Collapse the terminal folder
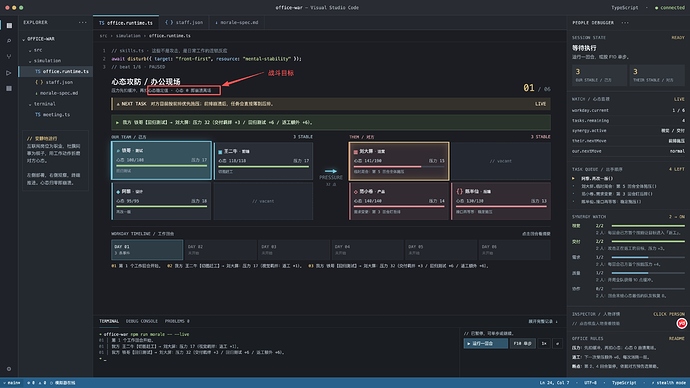690x388 pixels. click(x=43, y=104)
